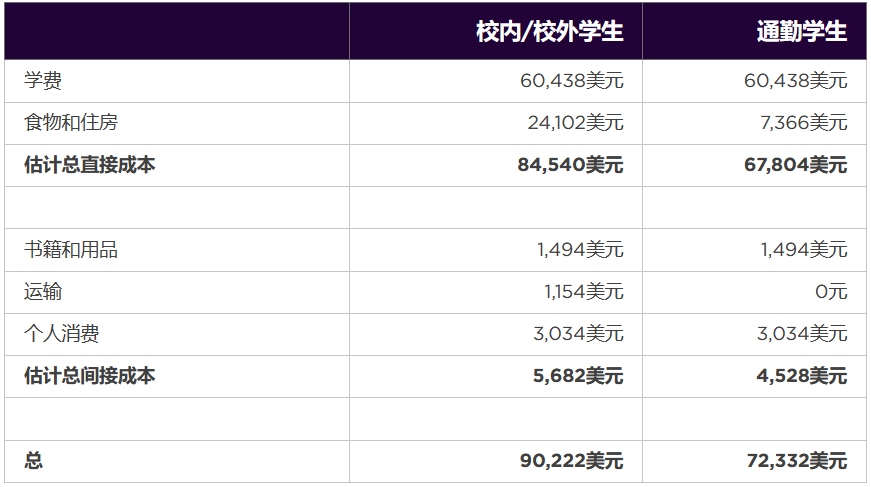Click the 5,682美元 indirect cost total
This screenshot has height=487, width=871.
[579, 376]
